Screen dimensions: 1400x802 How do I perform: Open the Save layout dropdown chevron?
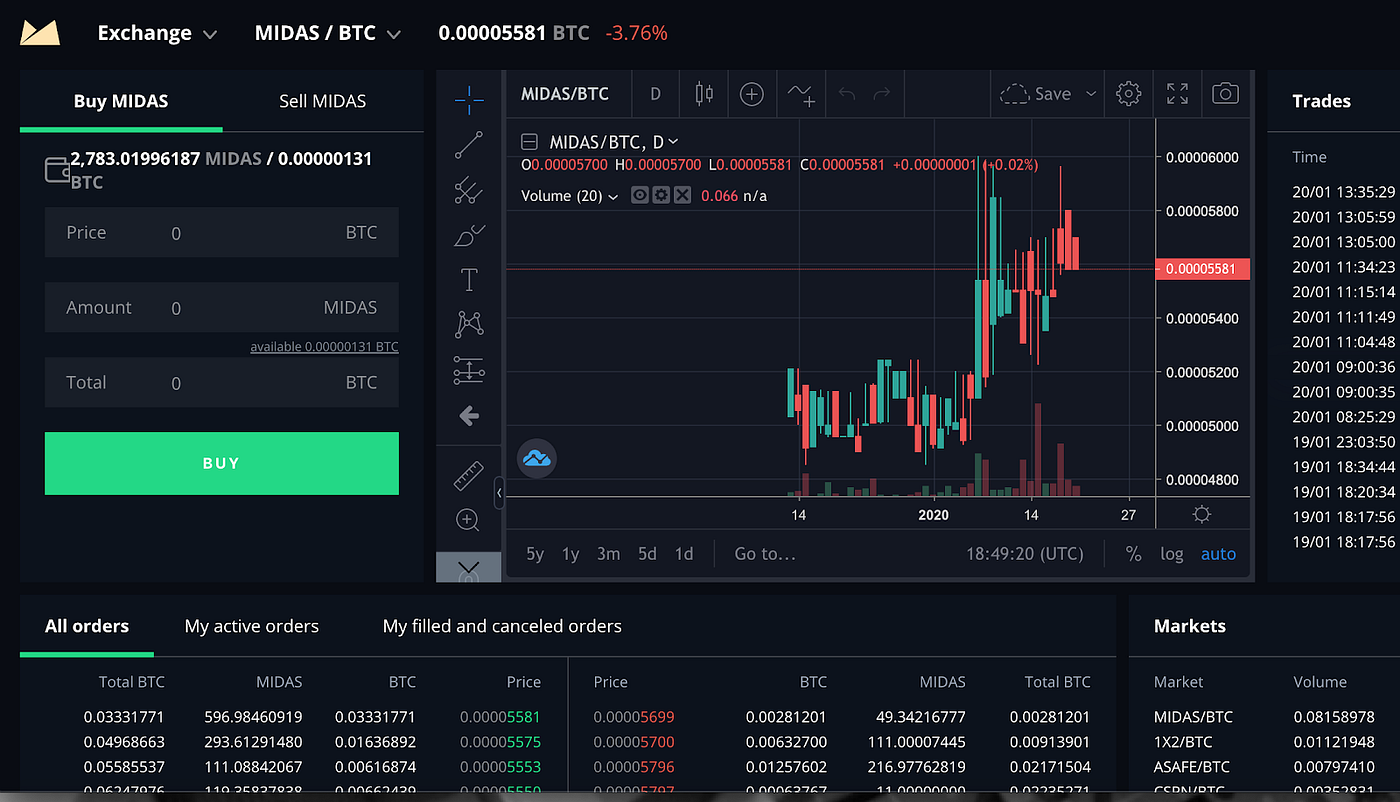(x=1091, y=93)
